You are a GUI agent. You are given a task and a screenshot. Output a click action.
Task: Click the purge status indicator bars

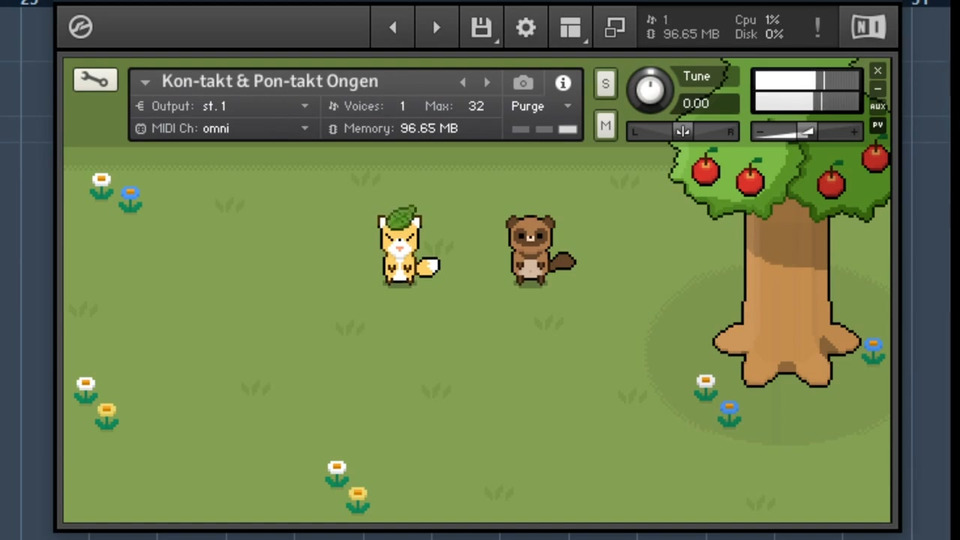pyautogui.click(x=544, y=129)
